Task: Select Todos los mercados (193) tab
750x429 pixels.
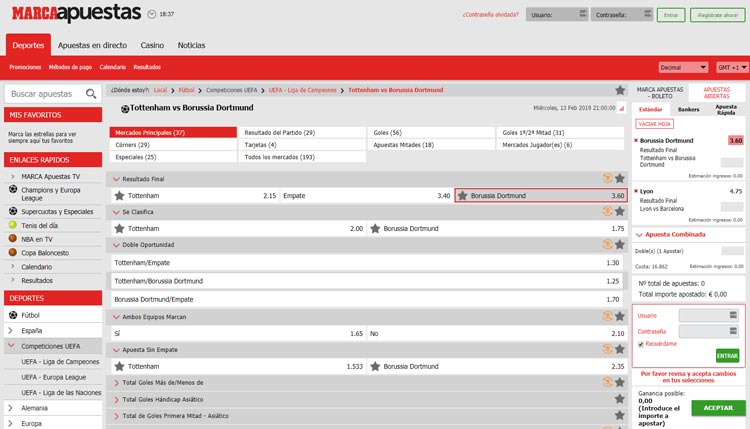Action: click(x=302, y=157)
